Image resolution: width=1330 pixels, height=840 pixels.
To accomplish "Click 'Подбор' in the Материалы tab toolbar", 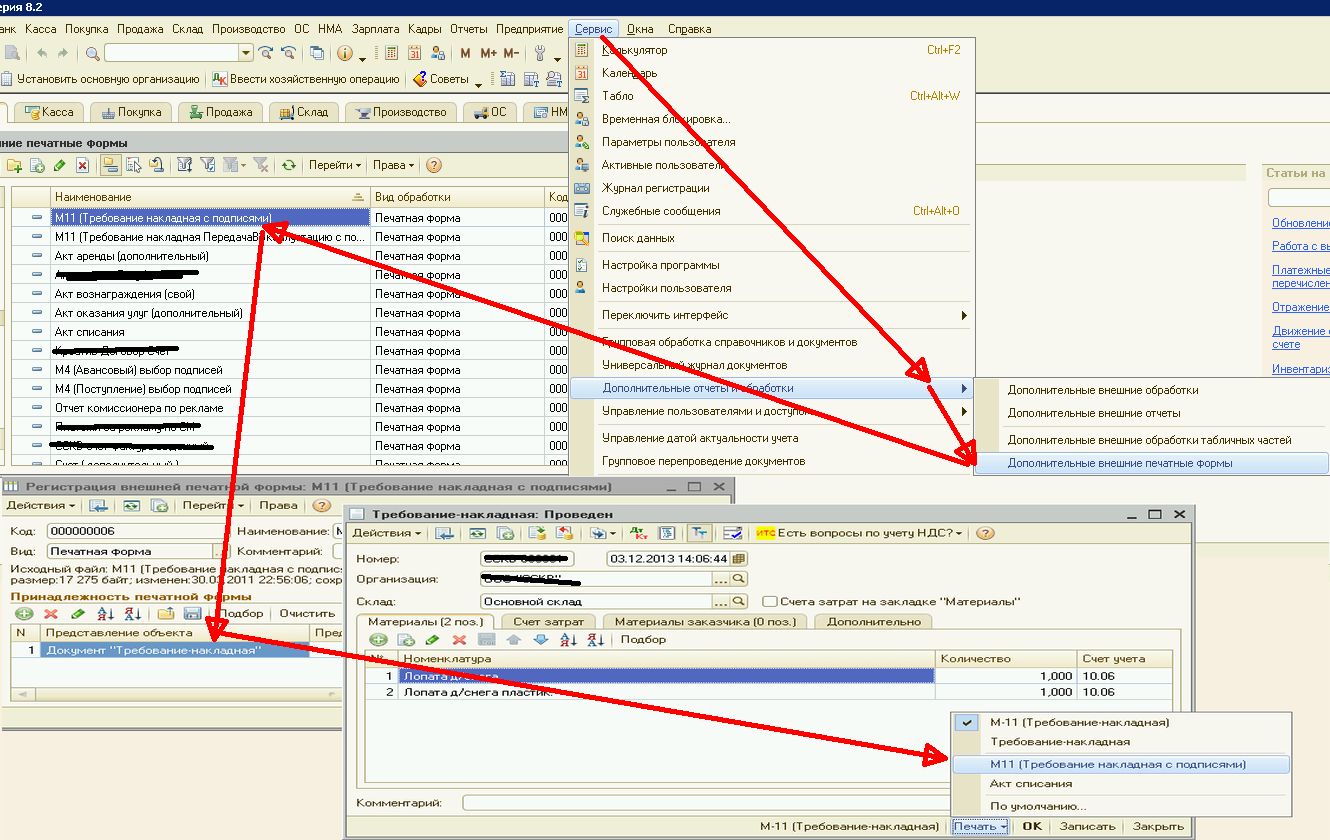I will [x=644, y=639].
